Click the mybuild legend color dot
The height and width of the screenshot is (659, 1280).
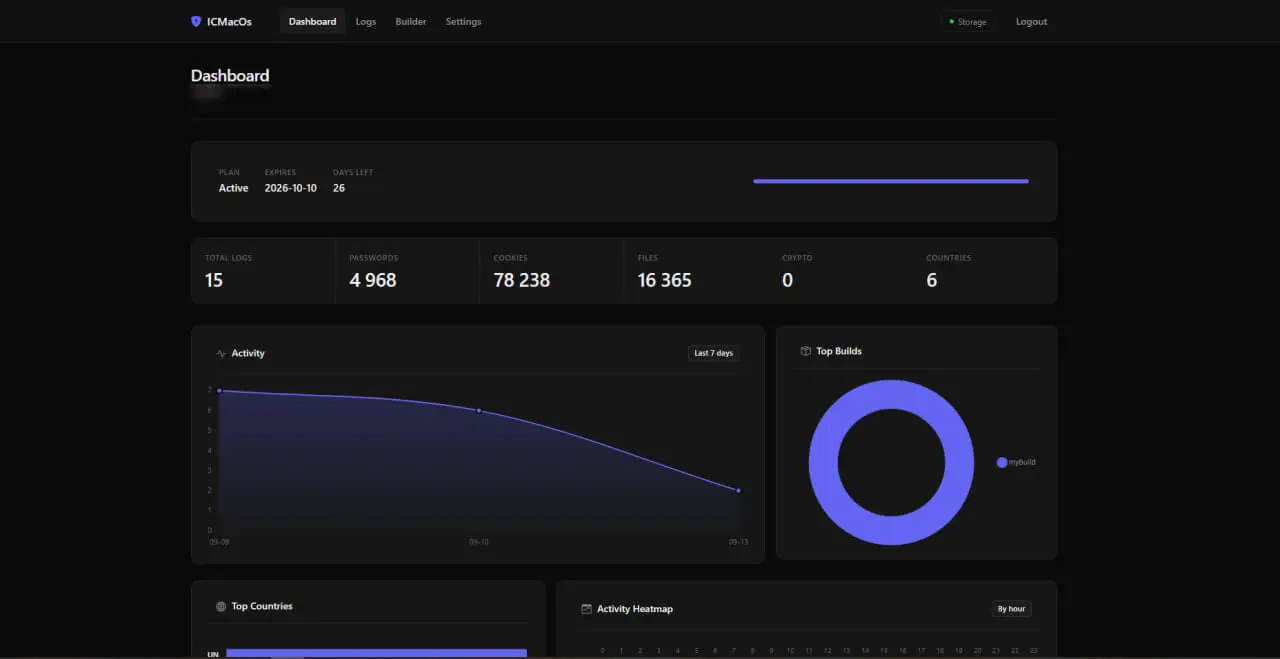[1002, 462]
